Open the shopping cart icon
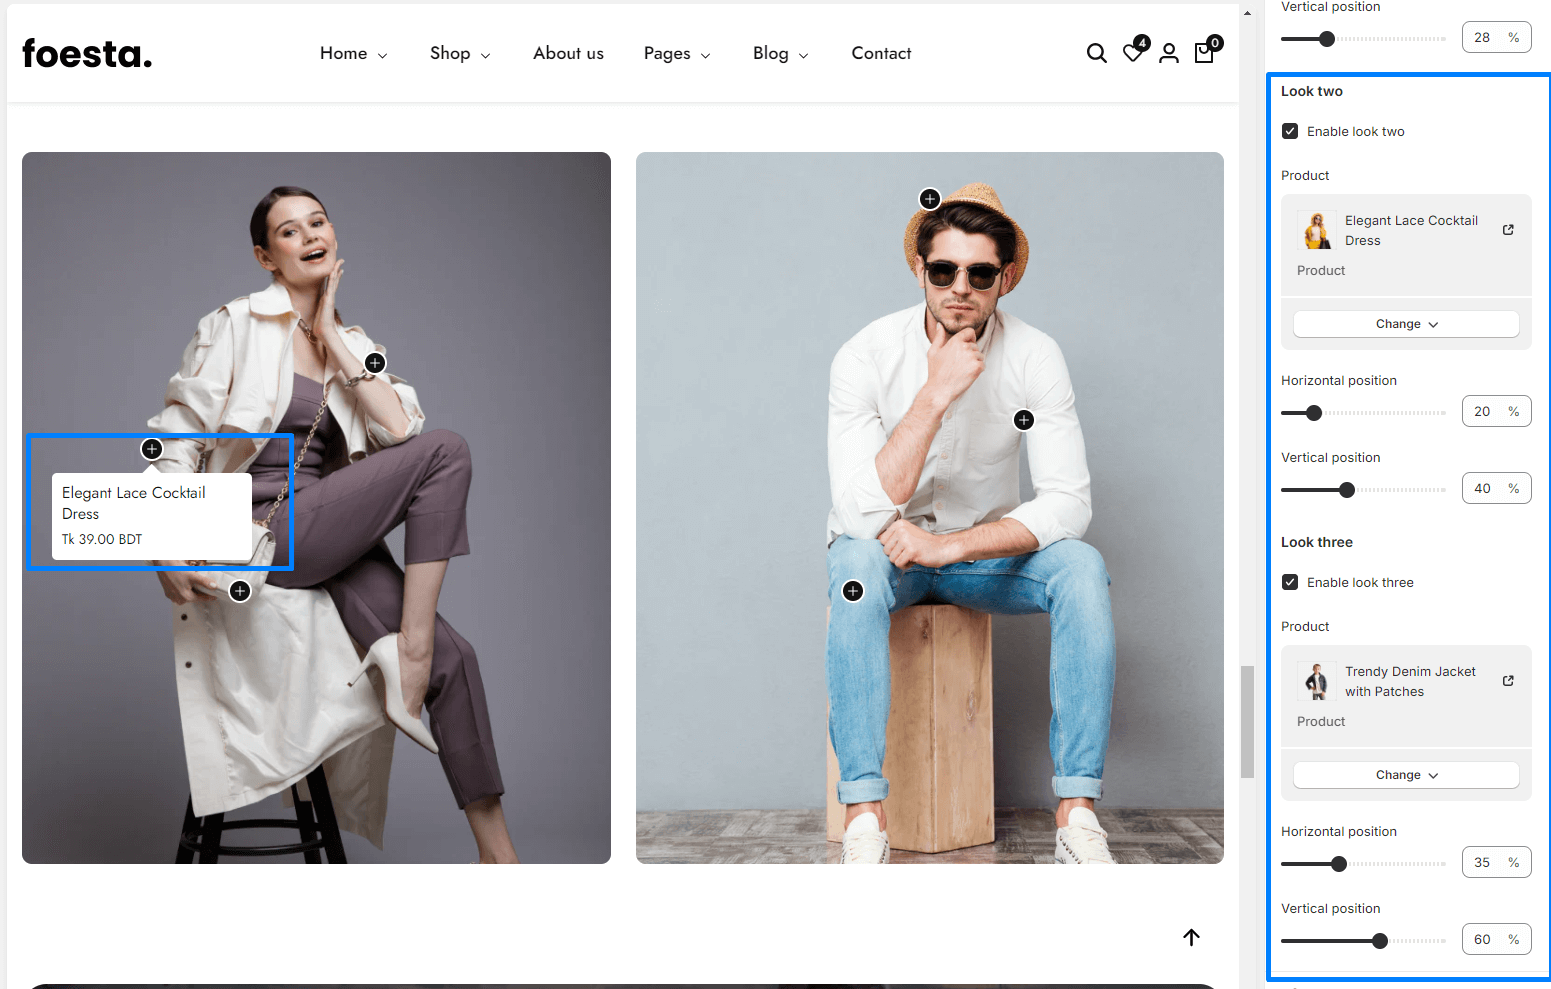Viewport: 1551px width, 989px height. (x=1204, y=53)
